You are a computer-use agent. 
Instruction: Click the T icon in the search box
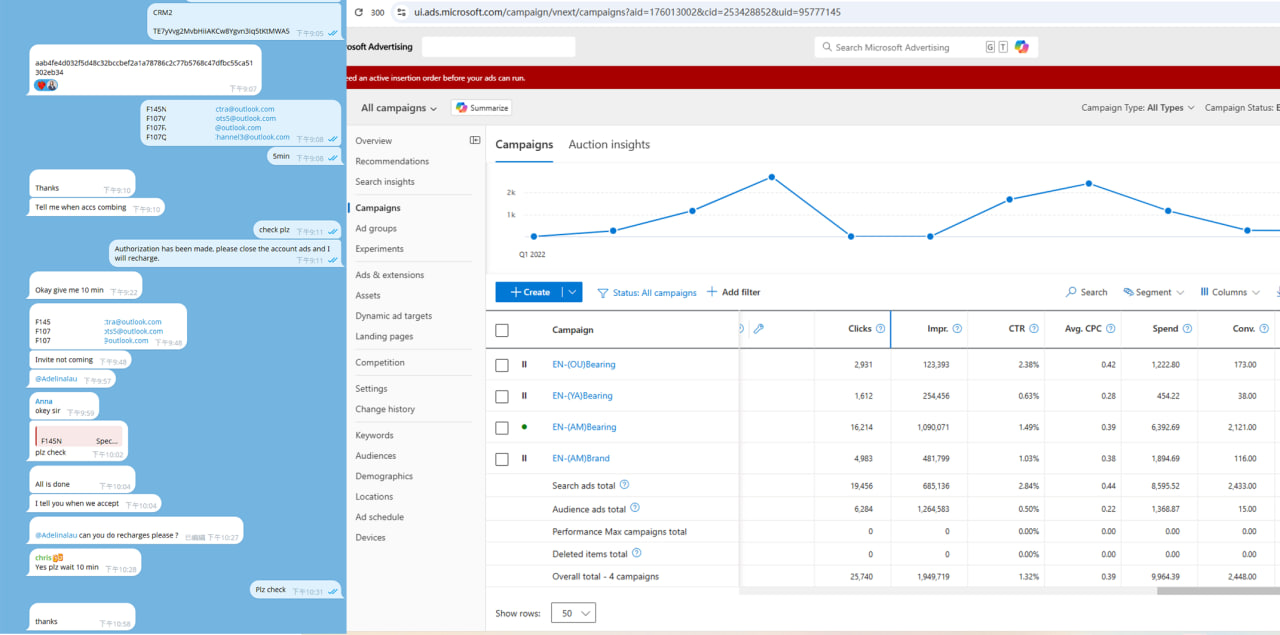pos(1003,47)
